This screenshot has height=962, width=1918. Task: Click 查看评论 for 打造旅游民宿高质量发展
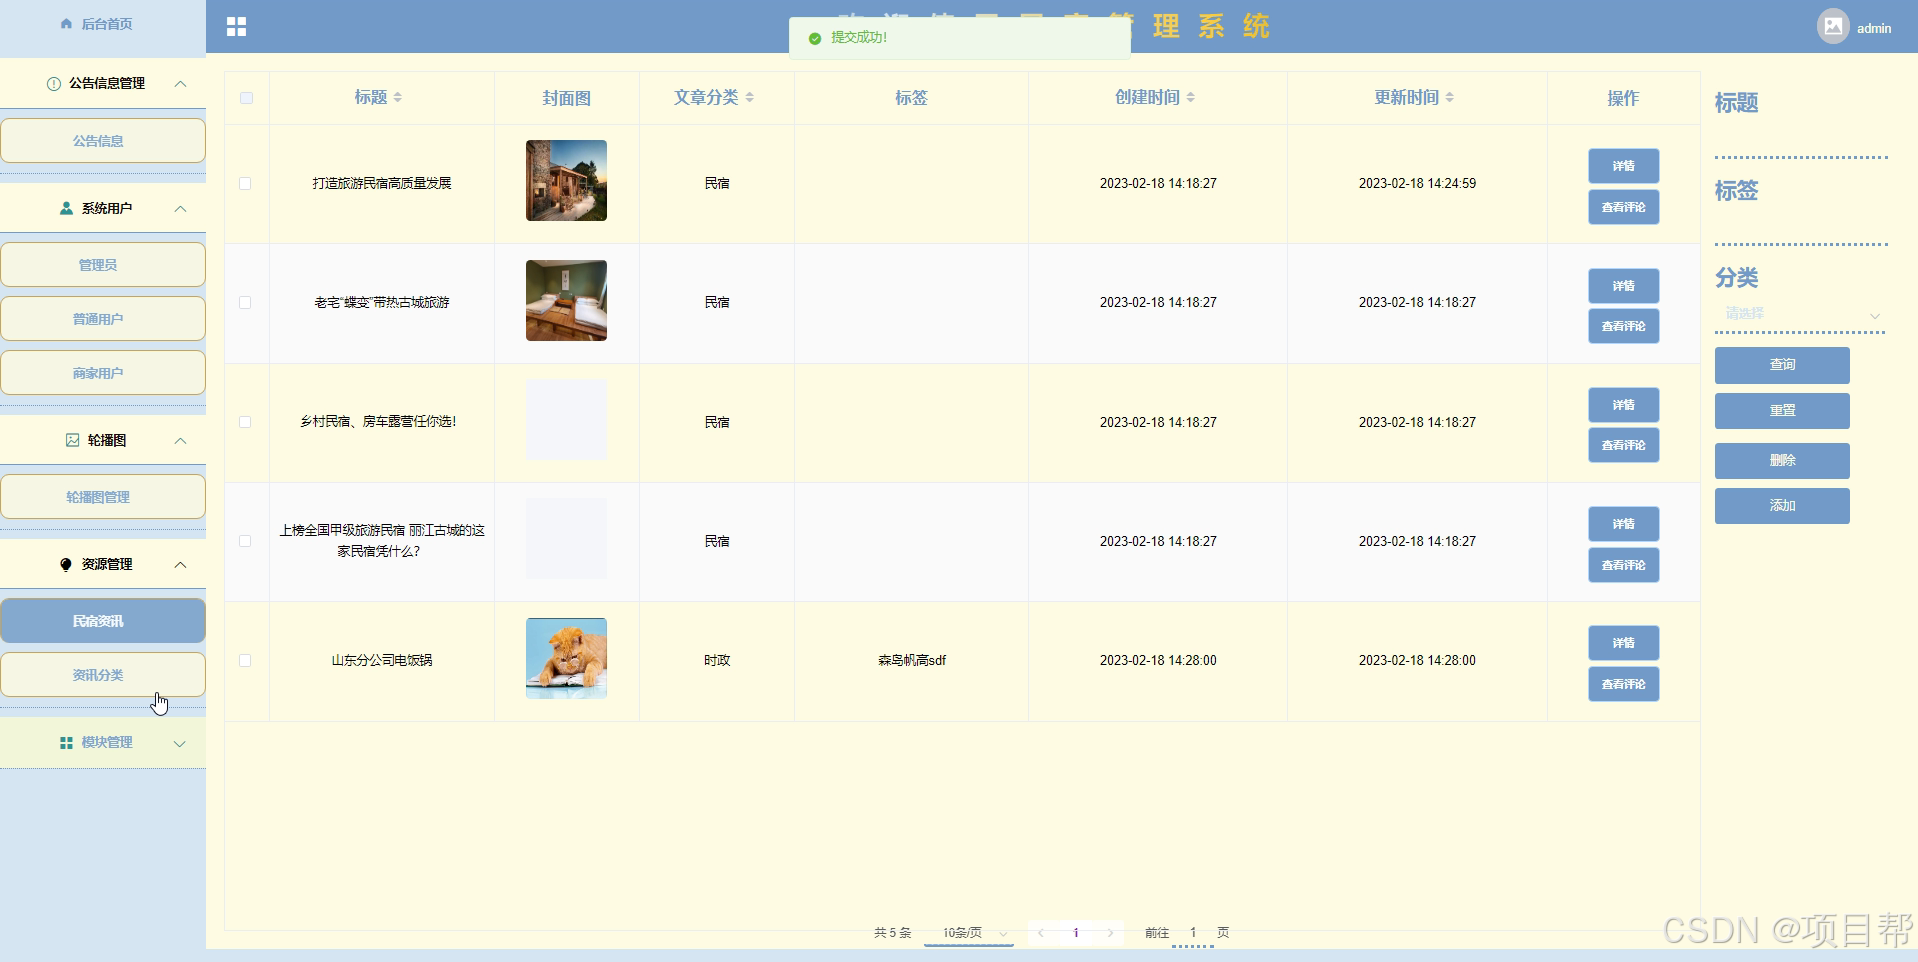click(x=1623, y=207)
